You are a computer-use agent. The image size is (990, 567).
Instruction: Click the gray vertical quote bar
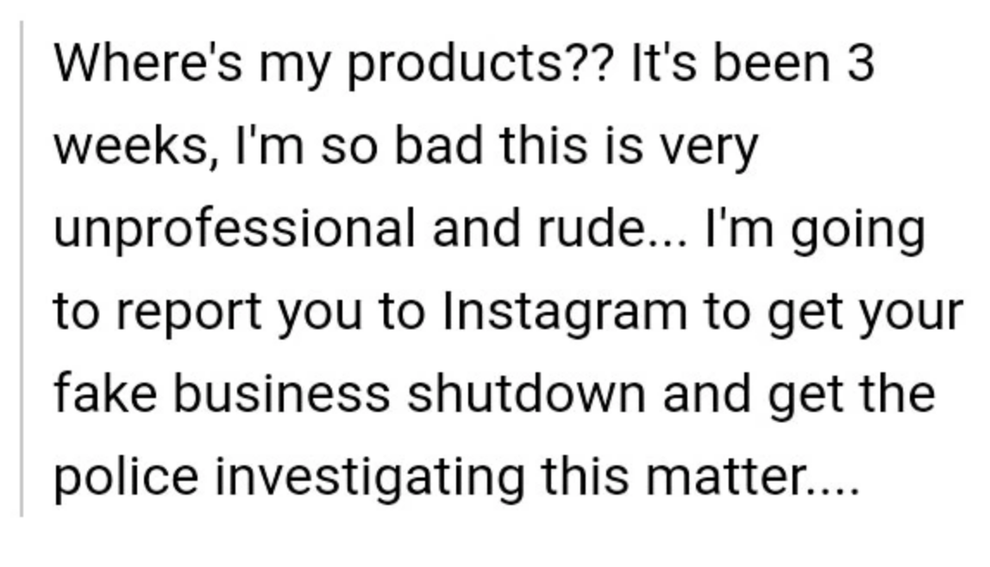point(22,270)
